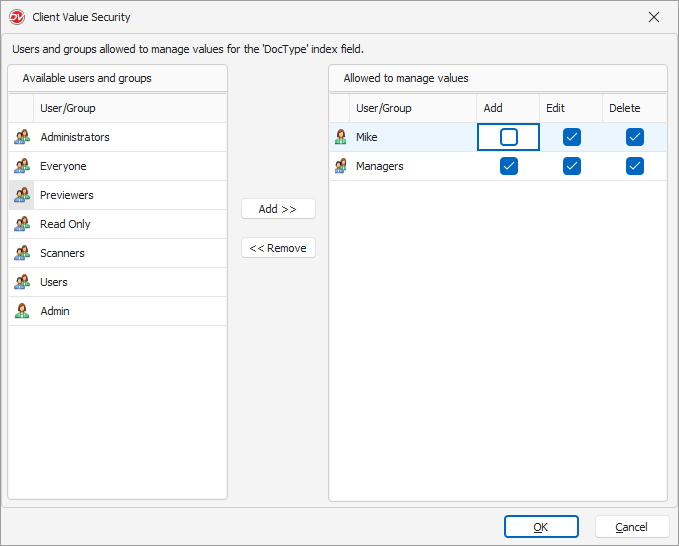Viewport: 679px width, 546px height.
Task: Click the Add column header
Action: [508, 108]
